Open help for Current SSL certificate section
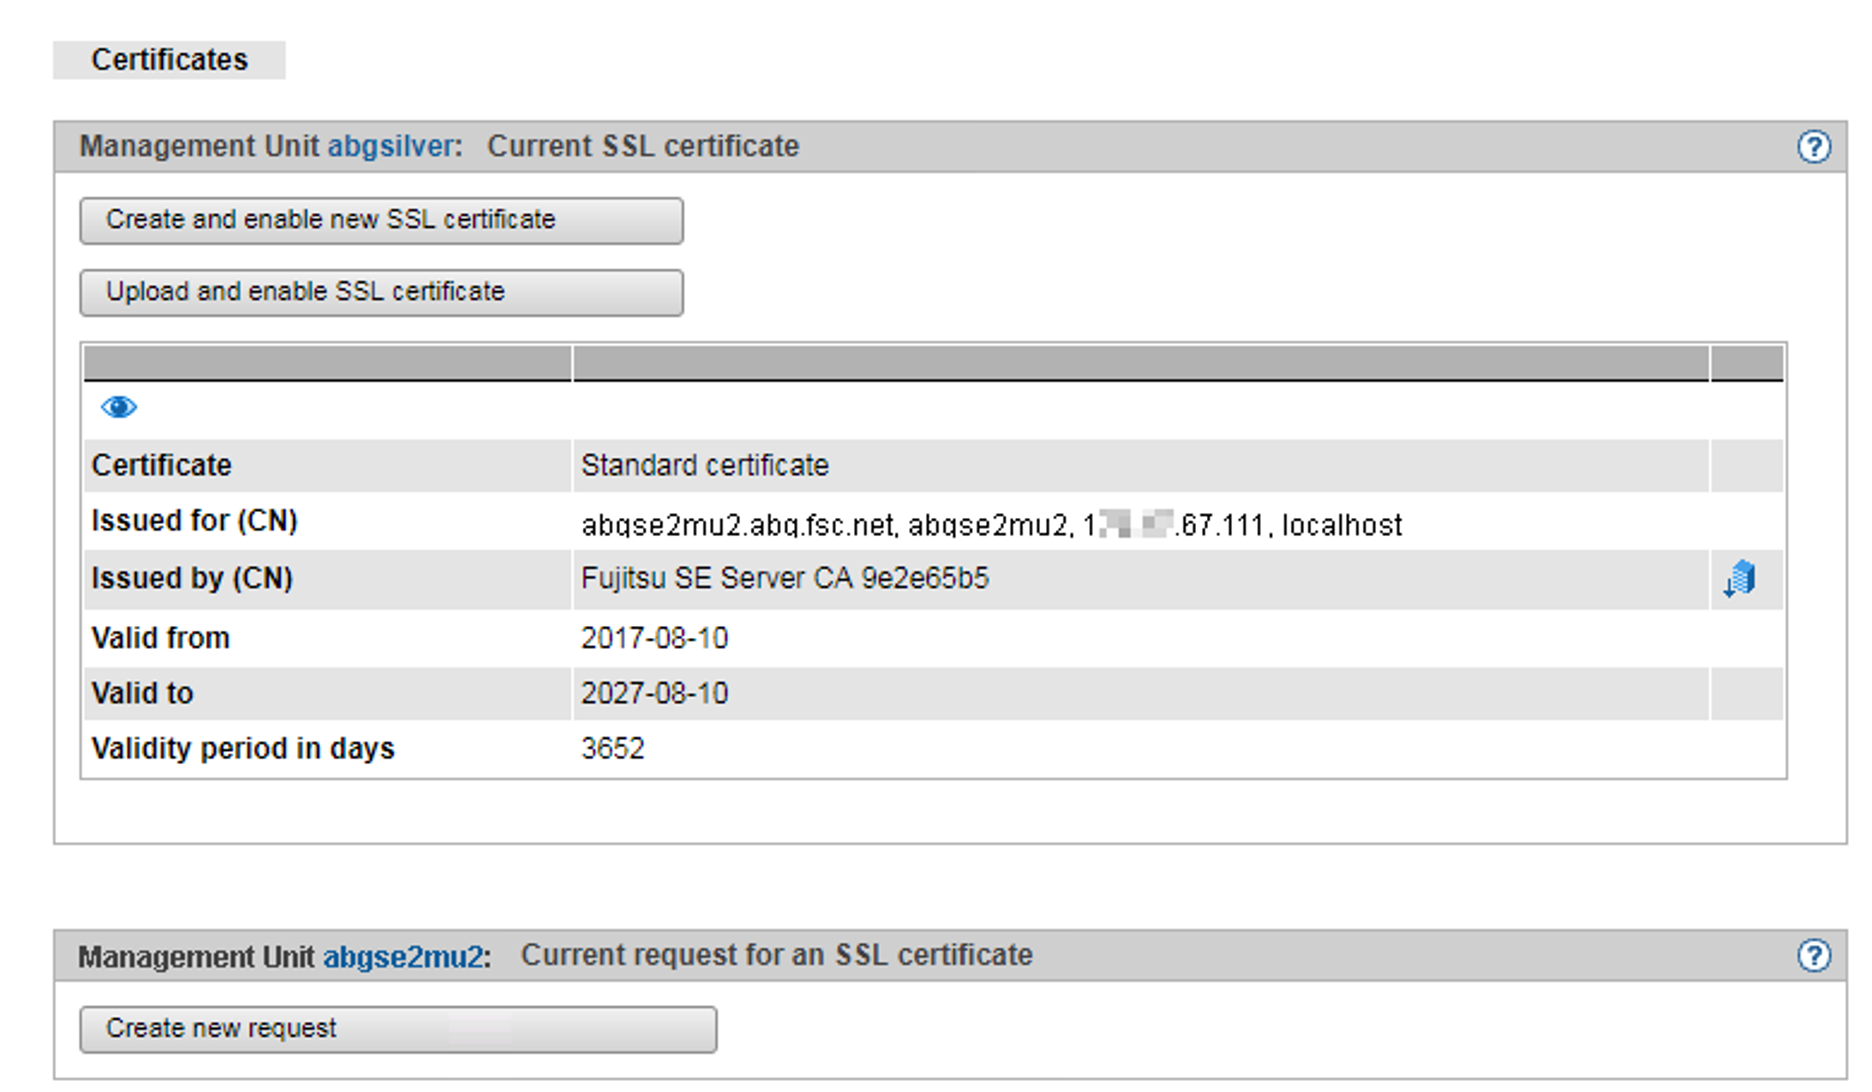 coord(1813,147)
